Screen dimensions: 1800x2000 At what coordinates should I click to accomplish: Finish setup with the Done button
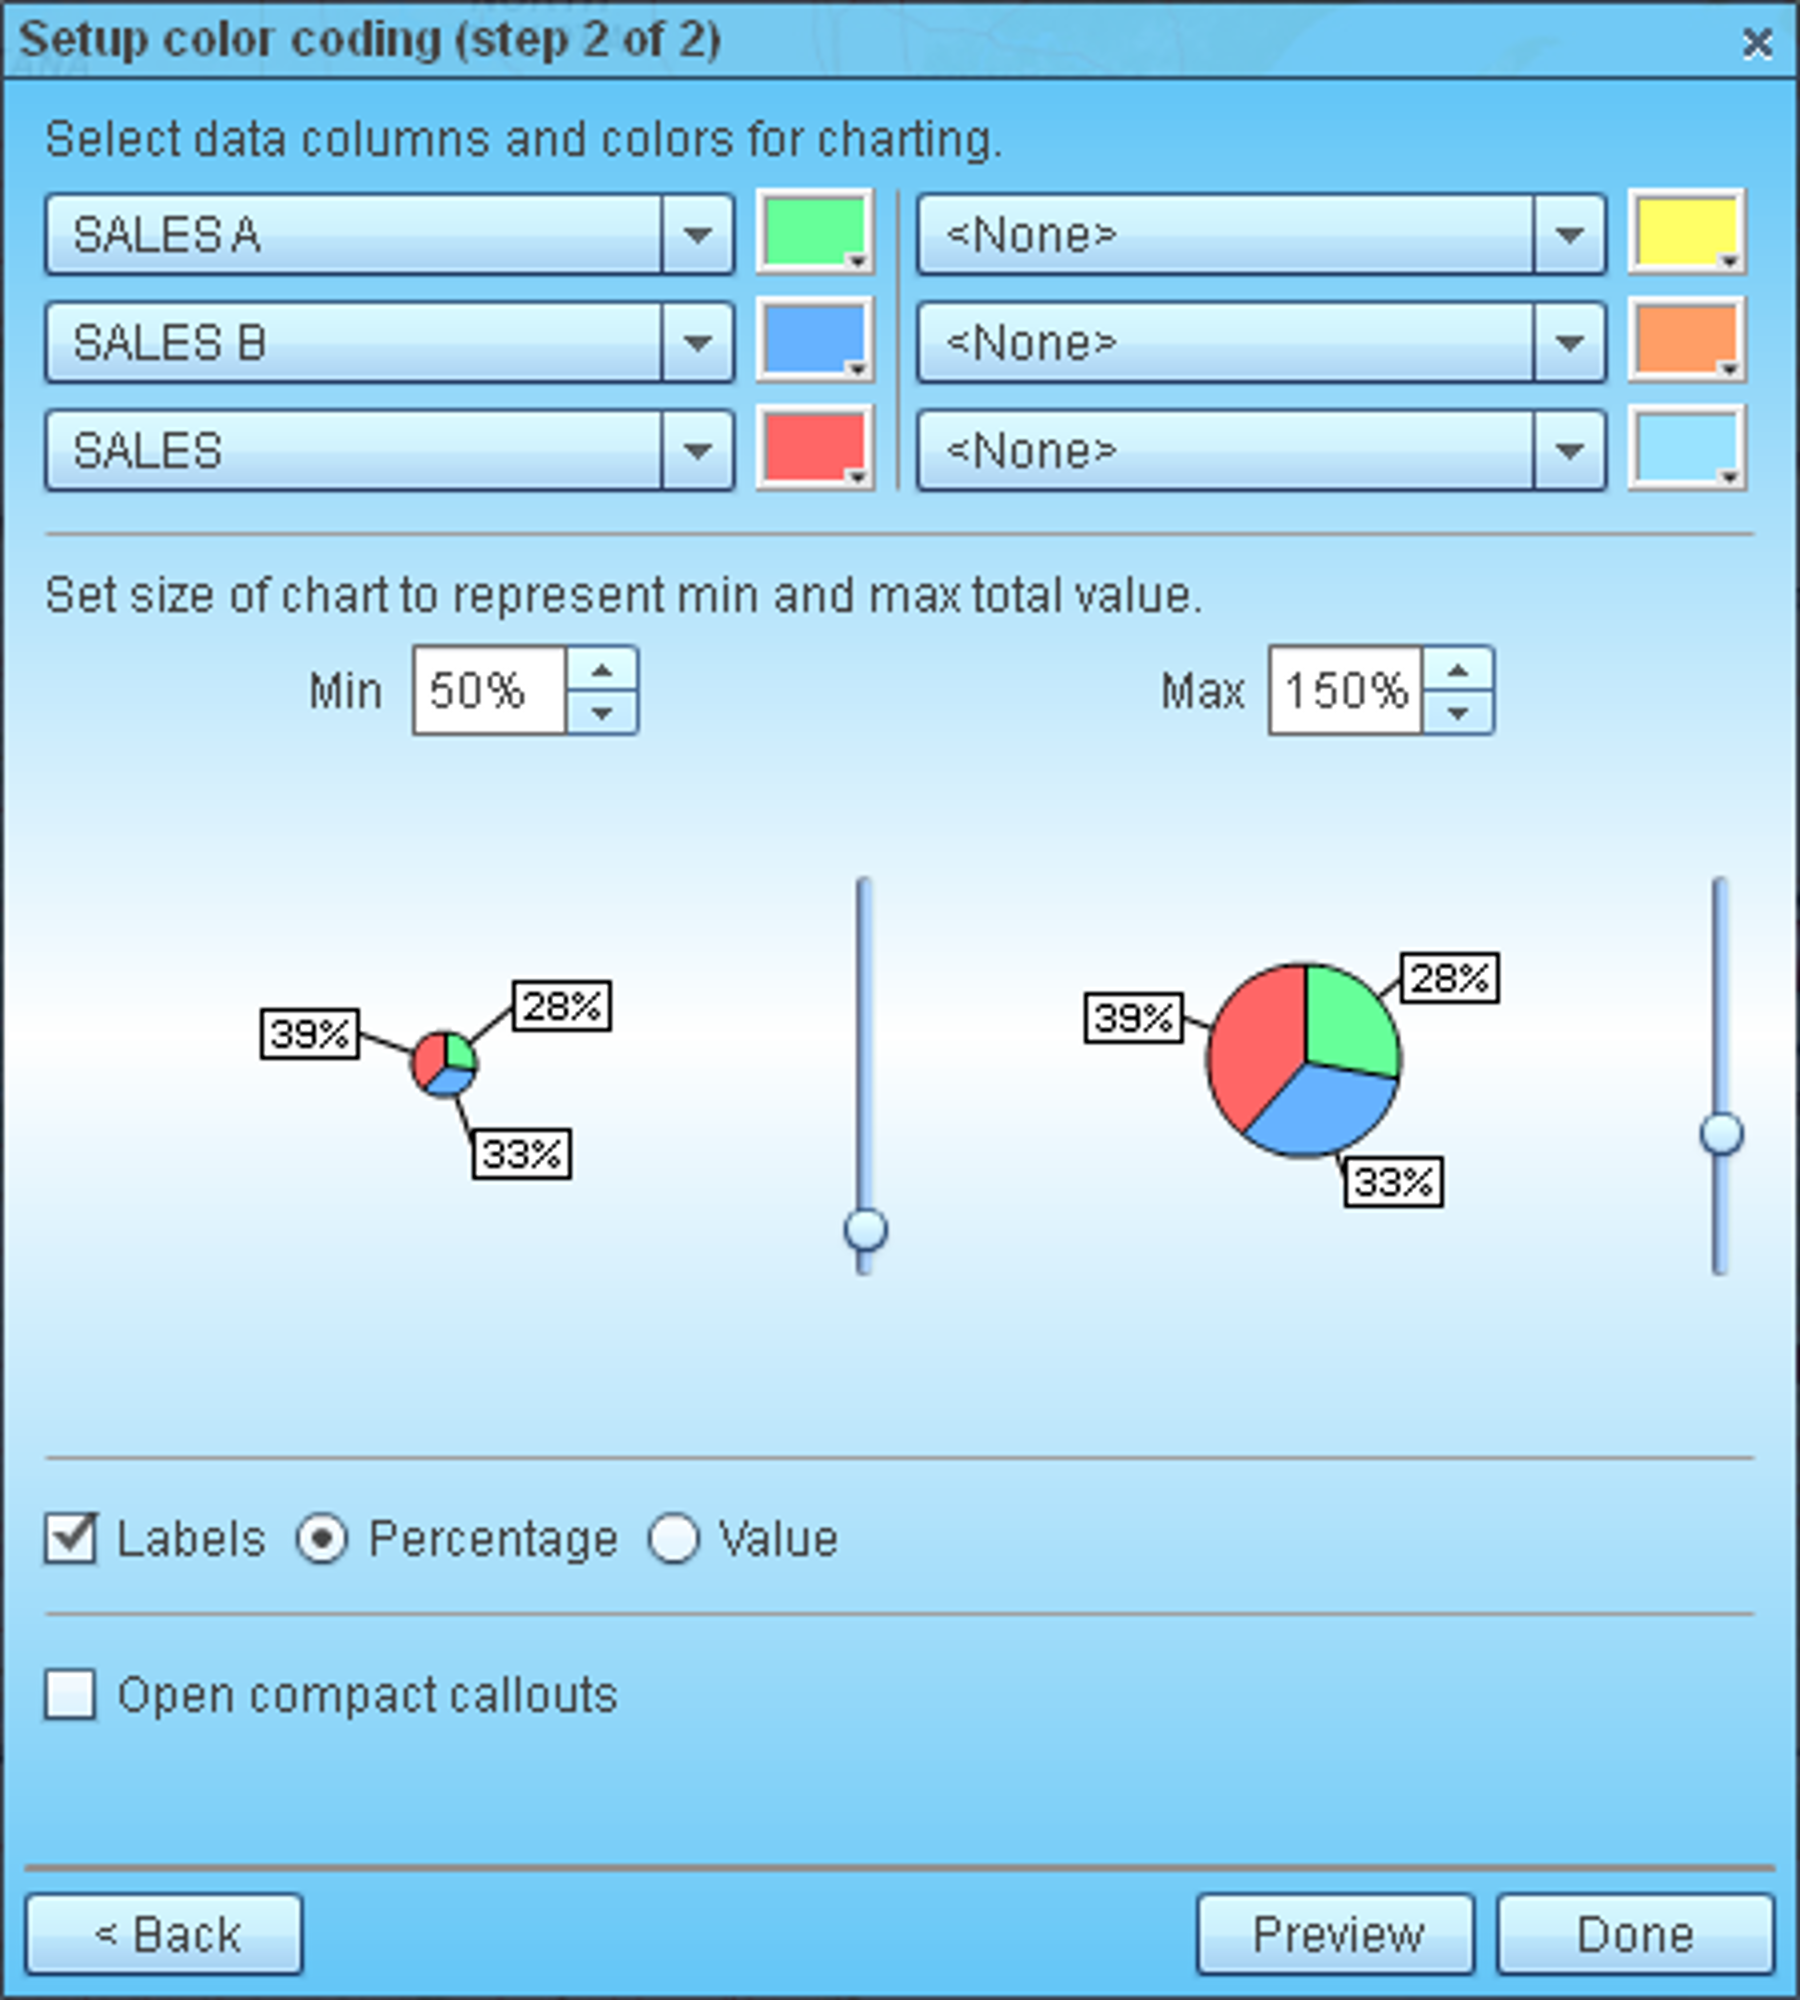pyautogui.click(x=1636, y=1934)
